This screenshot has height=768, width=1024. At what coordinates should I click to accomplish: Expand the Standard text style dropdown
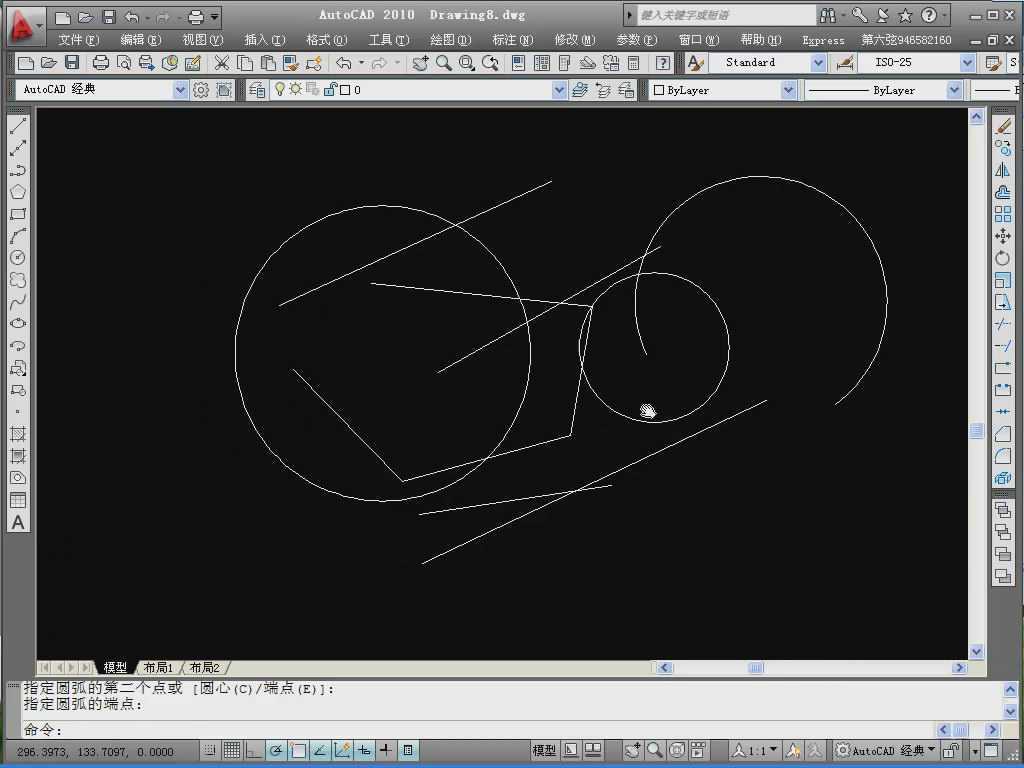[818, 63]
